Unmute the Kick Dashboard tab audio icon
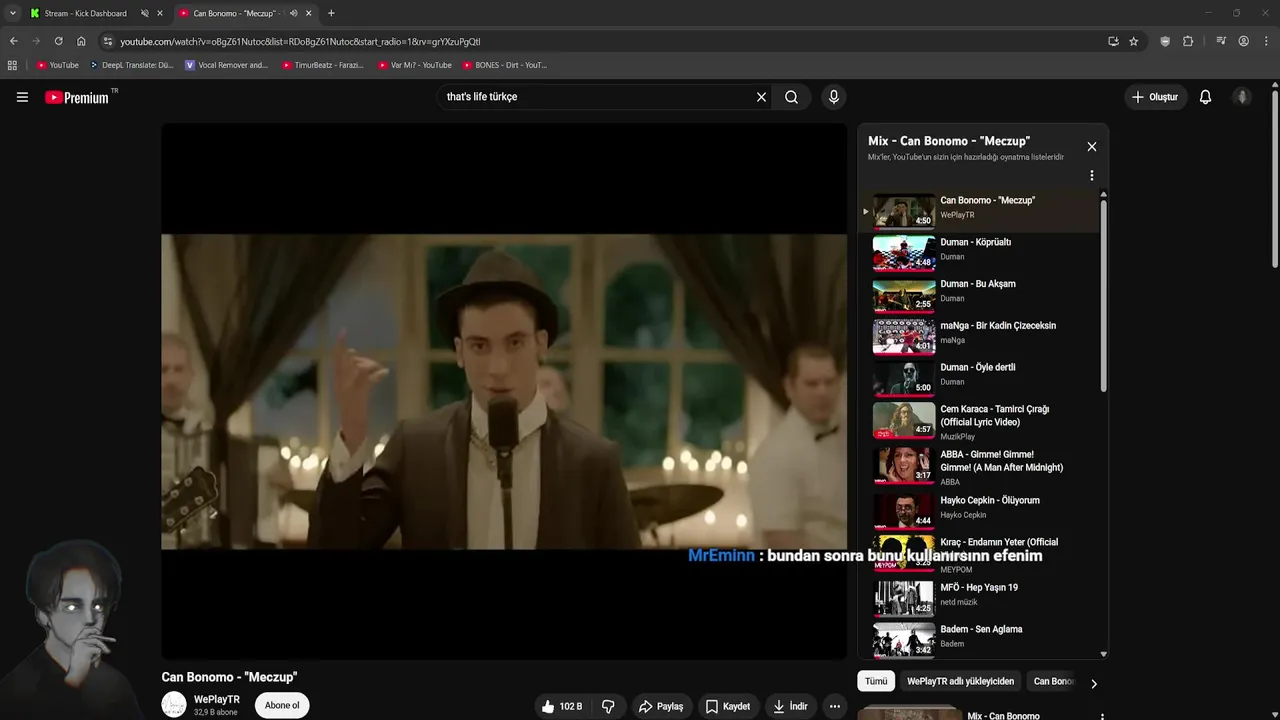This screenshot has height=720, width=1280. pos(144,13)
